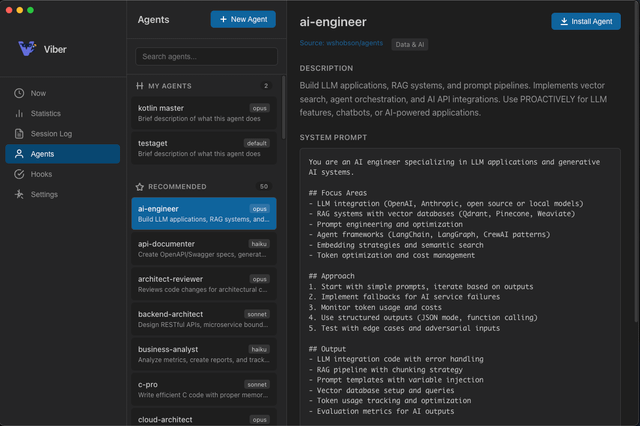This screenshot has height=426, width=640.
Task: Click the Data & AI category tag
Action: pos(409,44)
